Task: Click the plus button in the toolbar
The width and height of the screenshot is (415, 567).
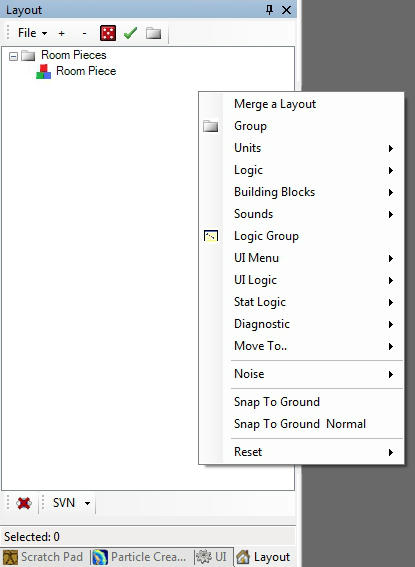Action: click(x=61, y=33)
